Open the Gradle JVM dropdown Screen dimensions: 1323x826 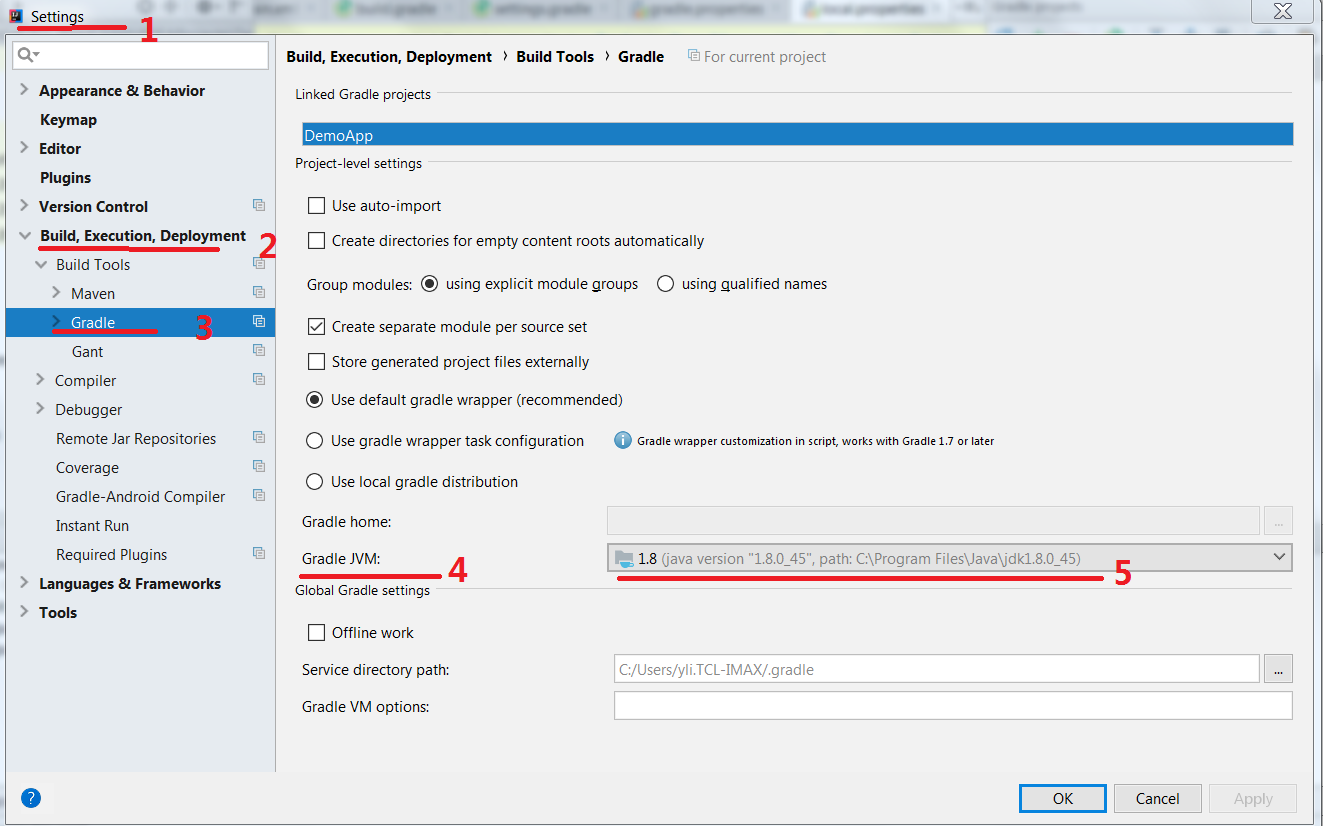click(x=1280, y=557)
